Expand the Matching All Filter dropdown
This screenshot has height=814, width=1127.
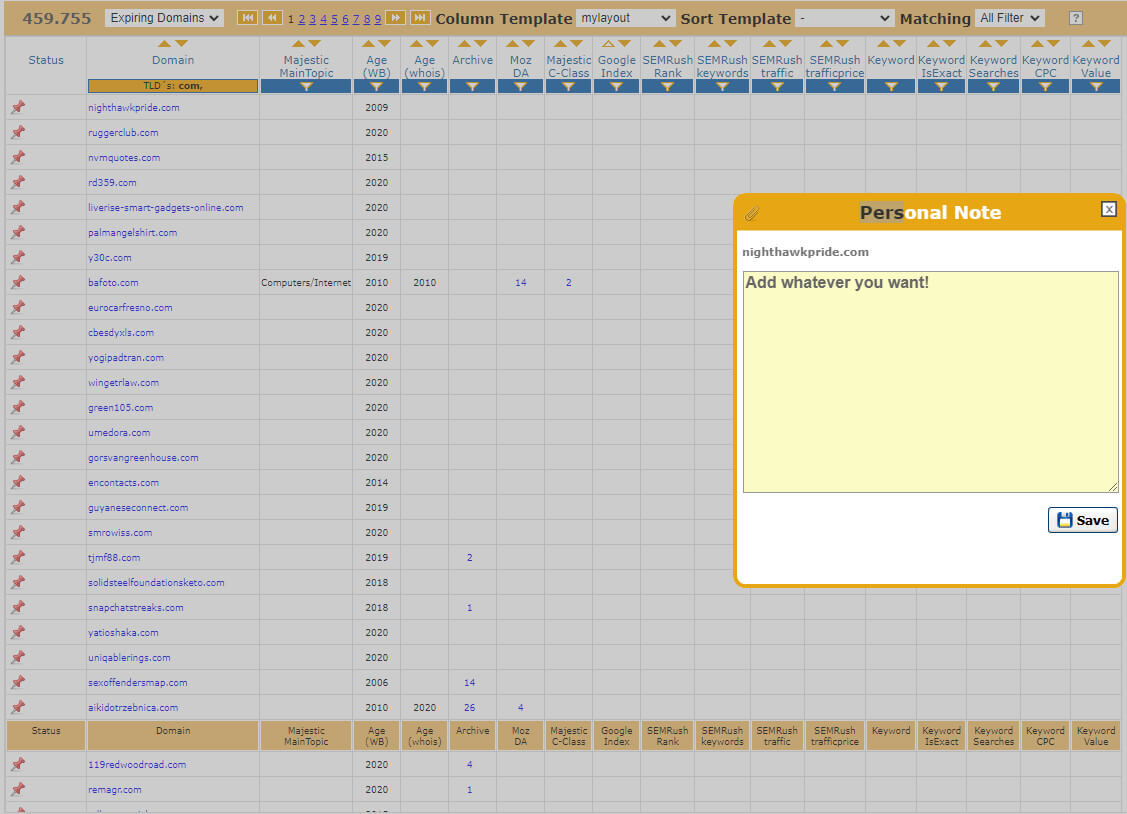[x=1009, y=18]
